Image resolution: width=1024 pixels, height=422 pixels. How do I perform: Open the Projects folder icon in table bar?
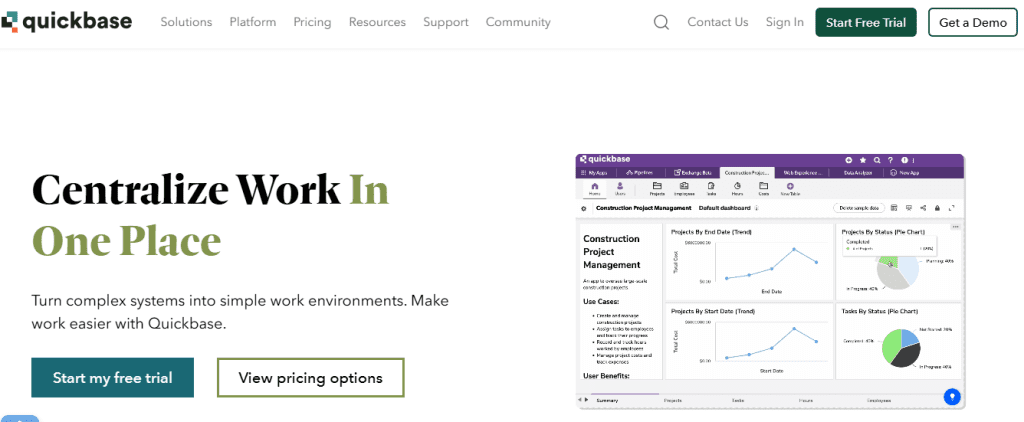coord(657,186)
